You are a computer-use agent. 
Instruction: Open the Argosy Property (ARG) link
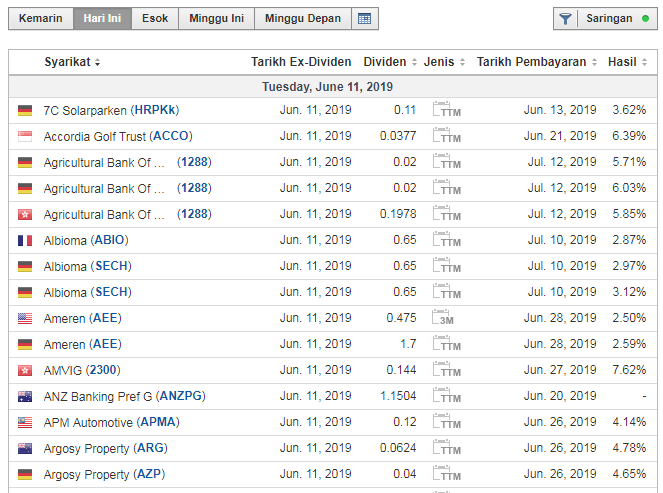pos(106,448)
